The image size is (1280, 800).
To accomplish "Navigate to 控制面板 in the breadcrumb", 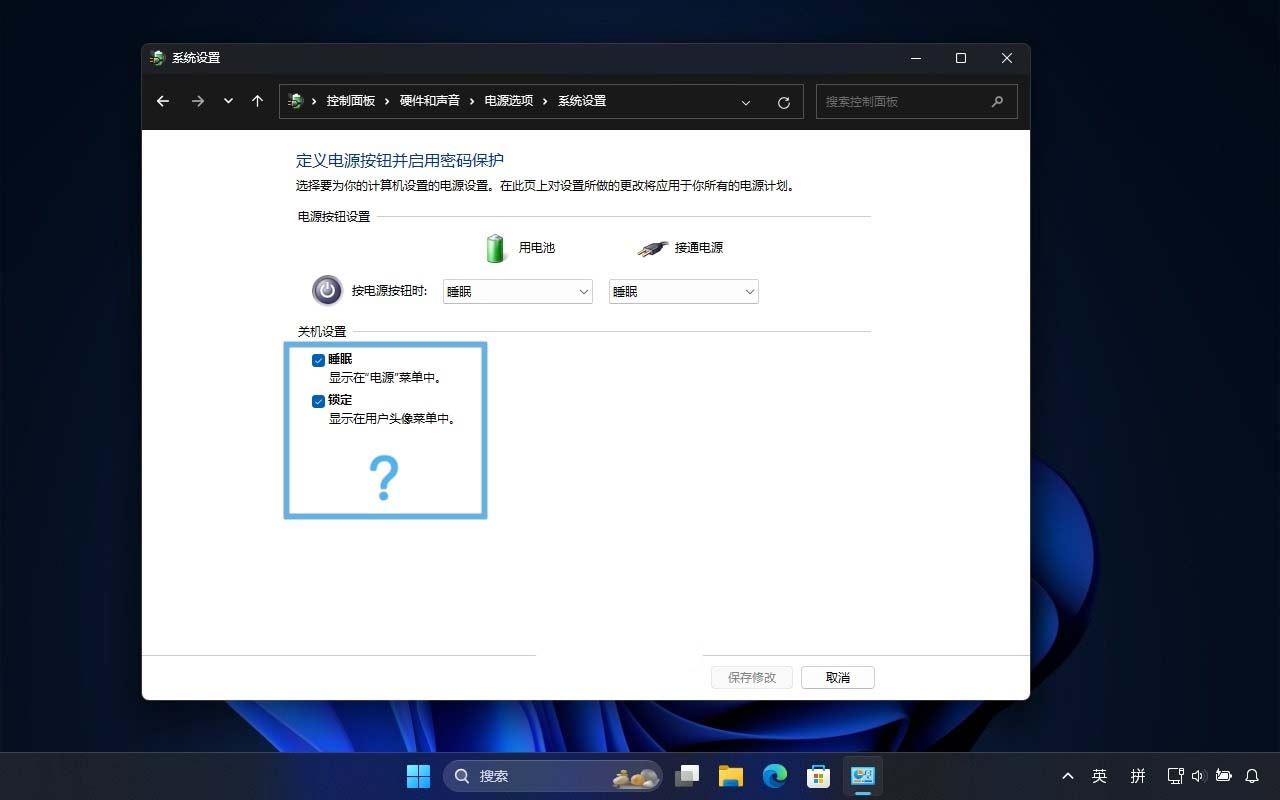I will (351, 101).
